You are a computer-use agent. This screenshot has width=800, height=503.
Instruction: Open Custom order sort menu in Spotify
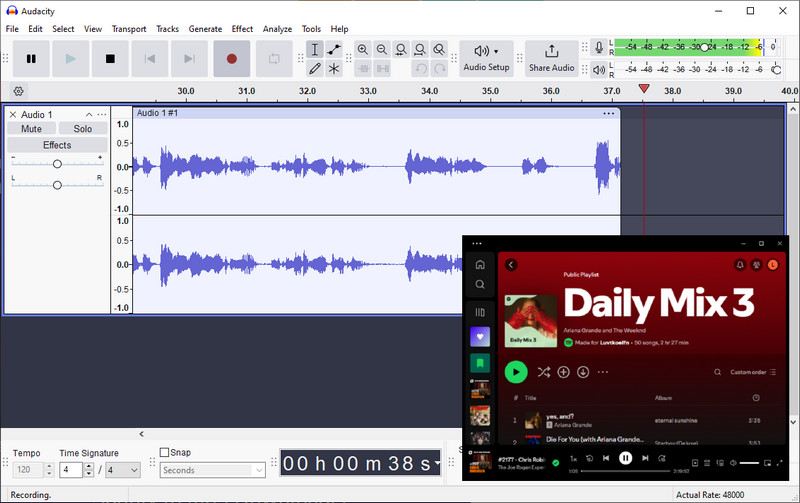753,372
